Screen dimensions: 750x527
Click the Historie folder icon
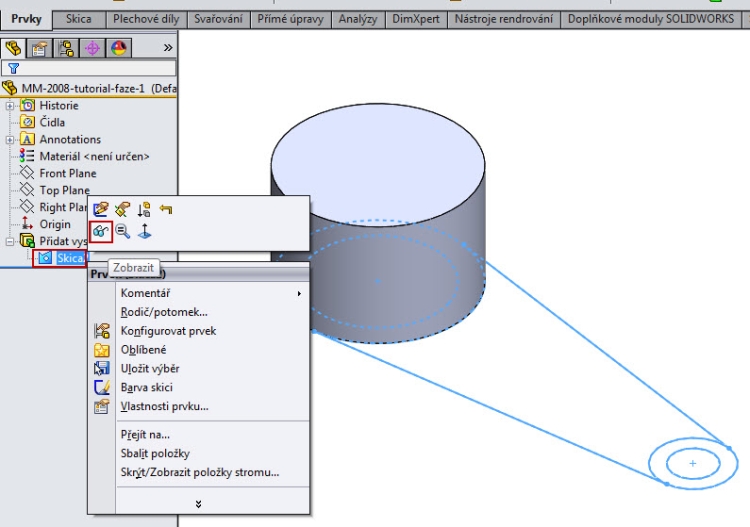[x=28, y=105]
